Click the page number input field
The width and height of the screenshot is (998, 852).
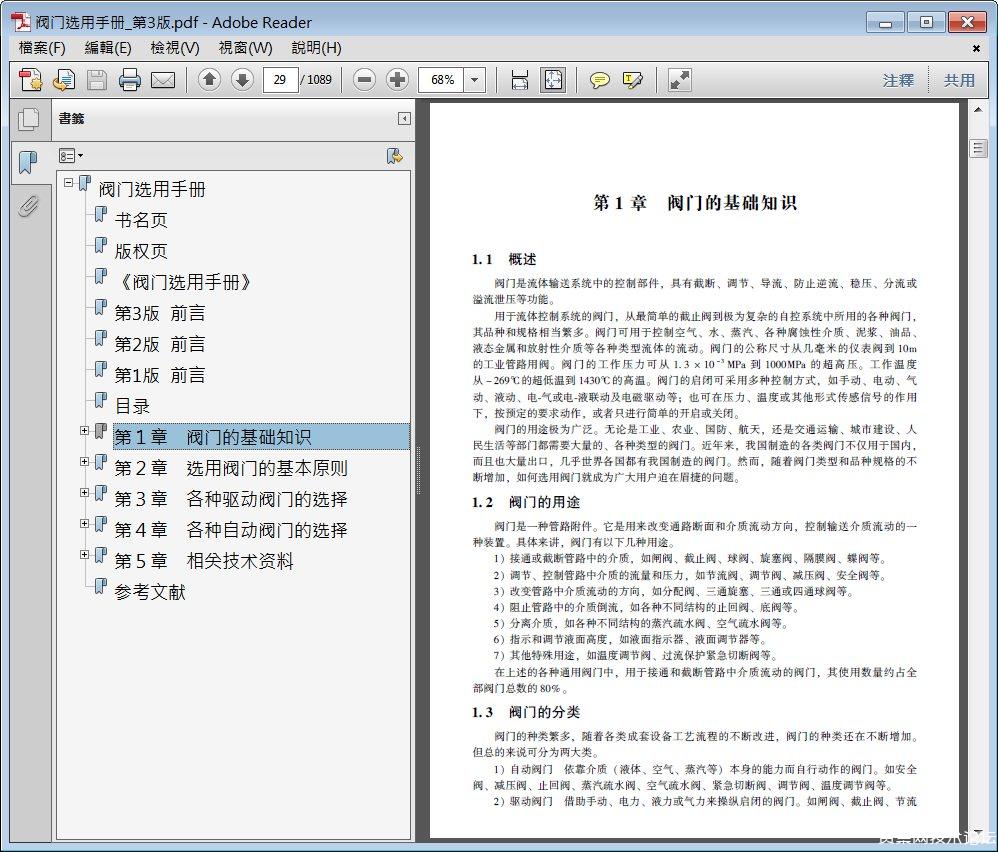click(280, 80)
